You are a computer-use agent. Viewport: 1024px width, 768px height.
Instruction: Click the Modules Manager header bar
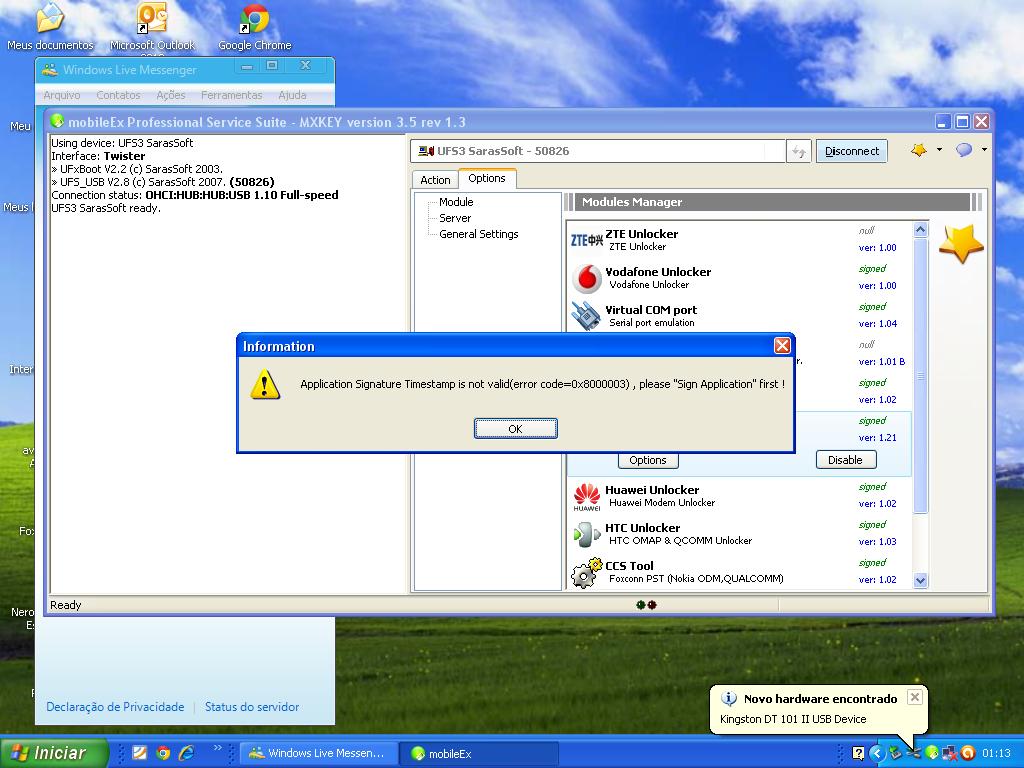[773, 202]
